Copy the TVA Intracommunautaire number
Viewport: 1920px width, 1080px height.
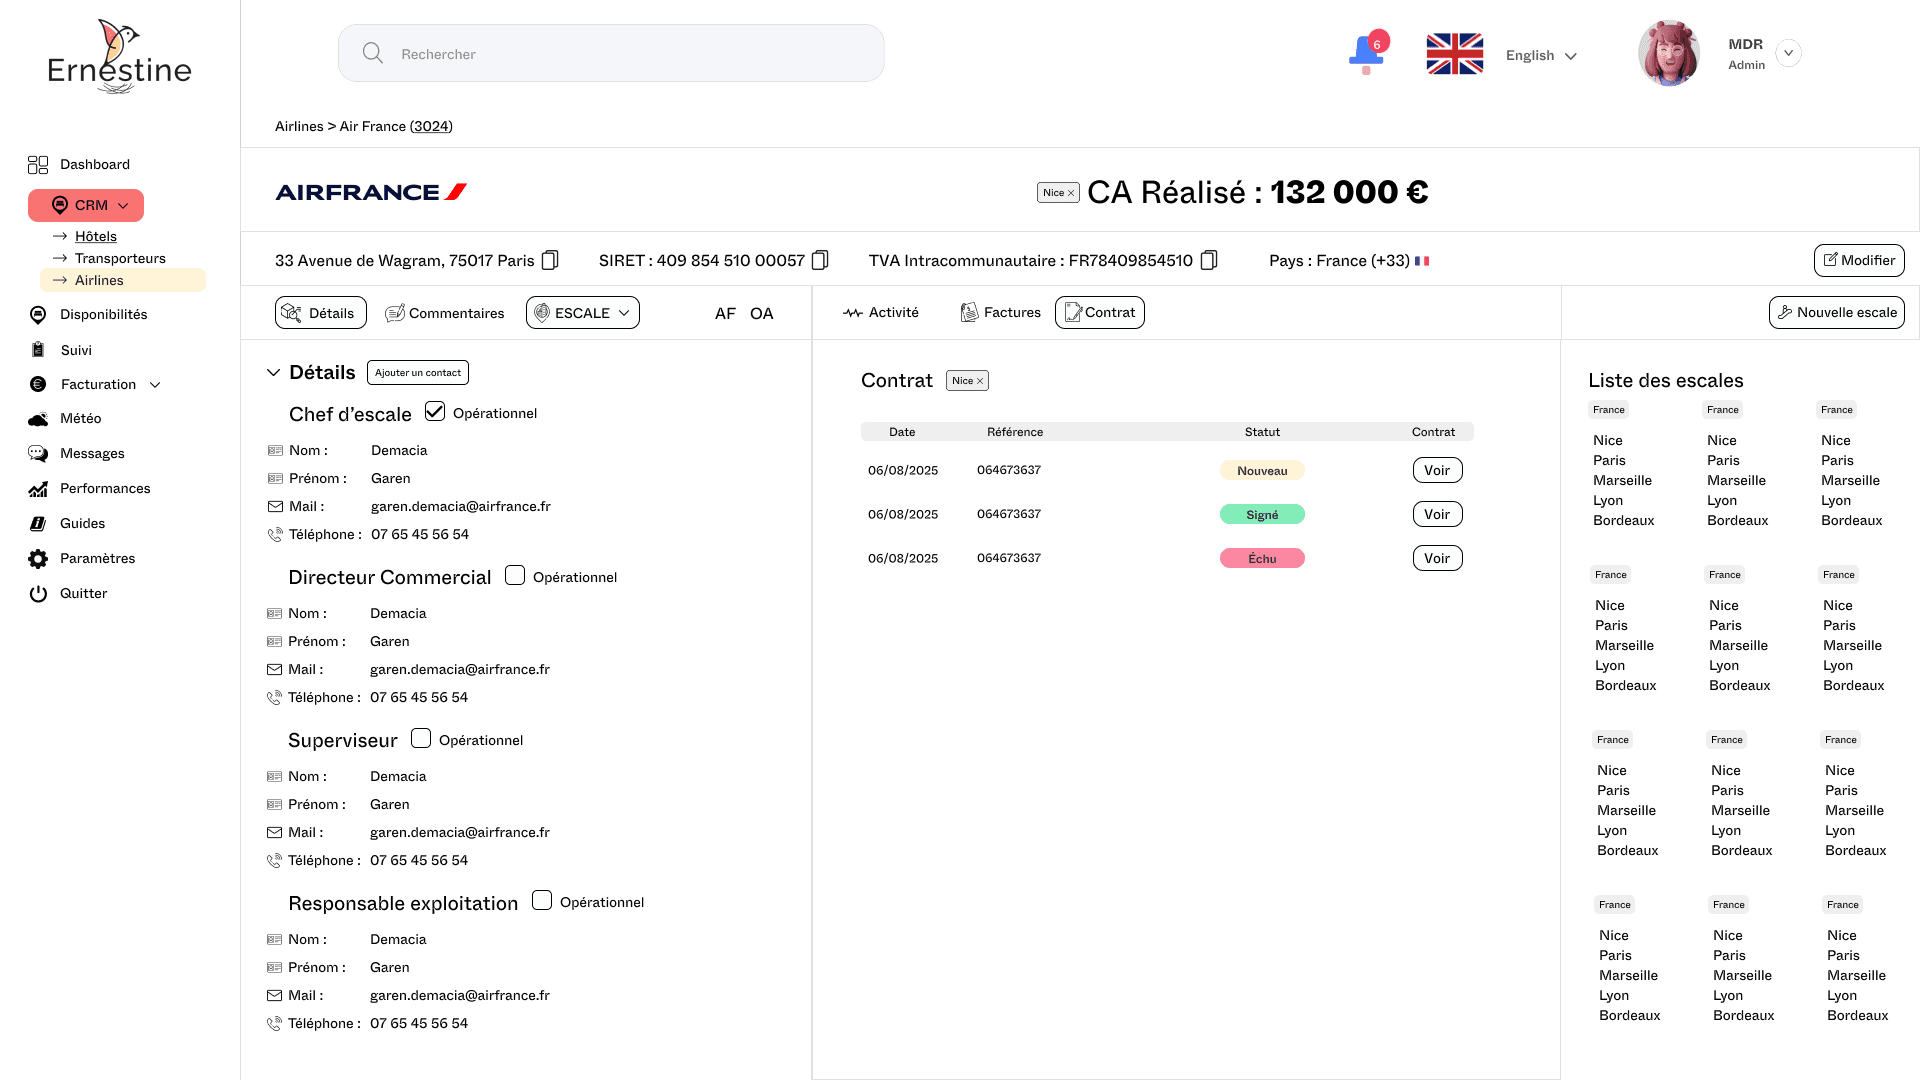1208,260
